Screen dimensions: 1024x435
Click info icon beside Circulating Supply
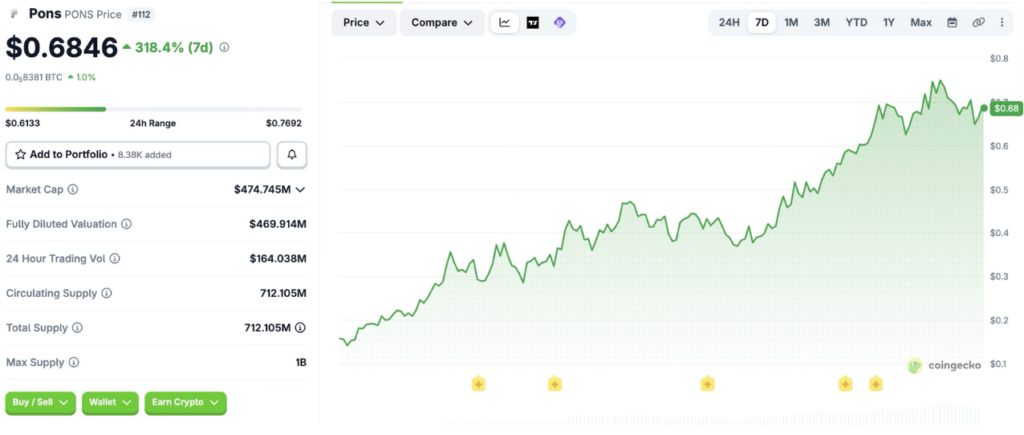click(106, 293)
